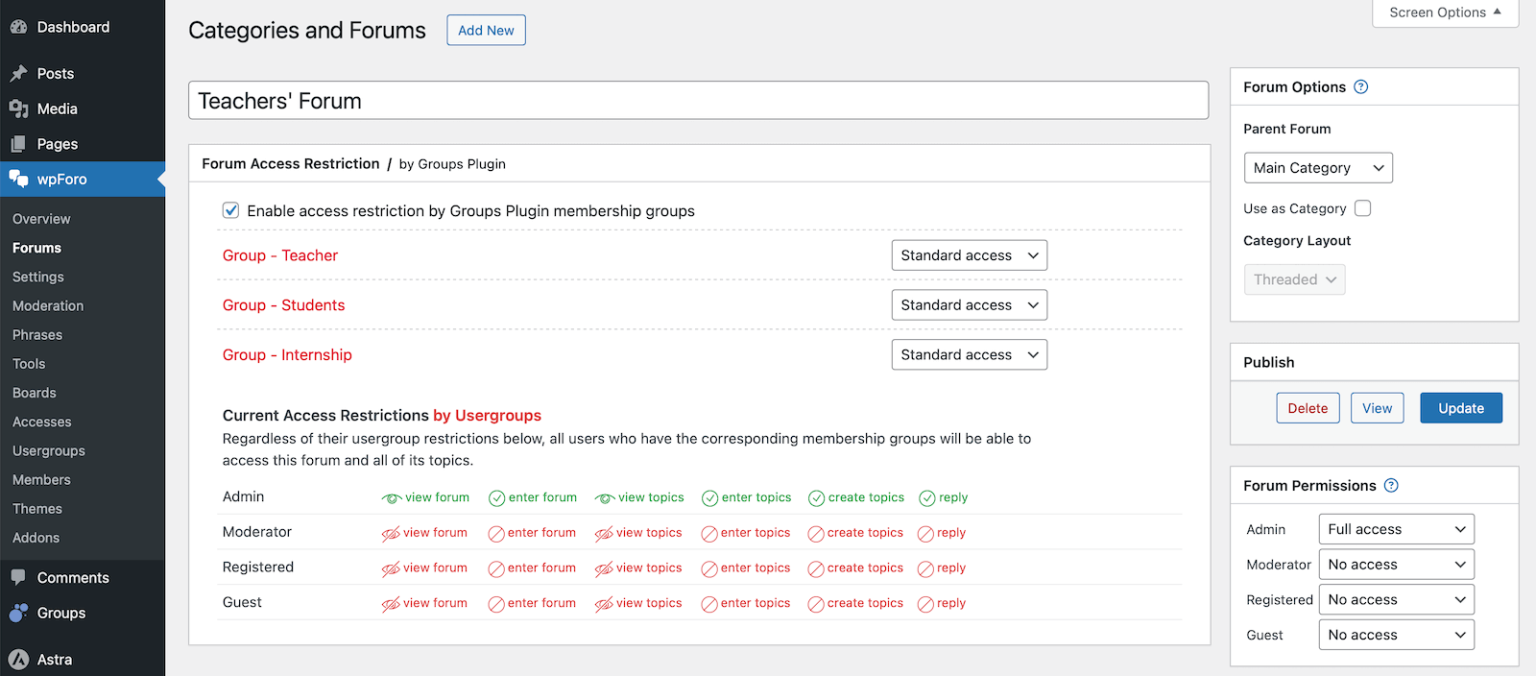Open the Moderator No access dropdown
Image resolution: width=1536 pixels, height=676 pixels.
(x=1396, y=564)
